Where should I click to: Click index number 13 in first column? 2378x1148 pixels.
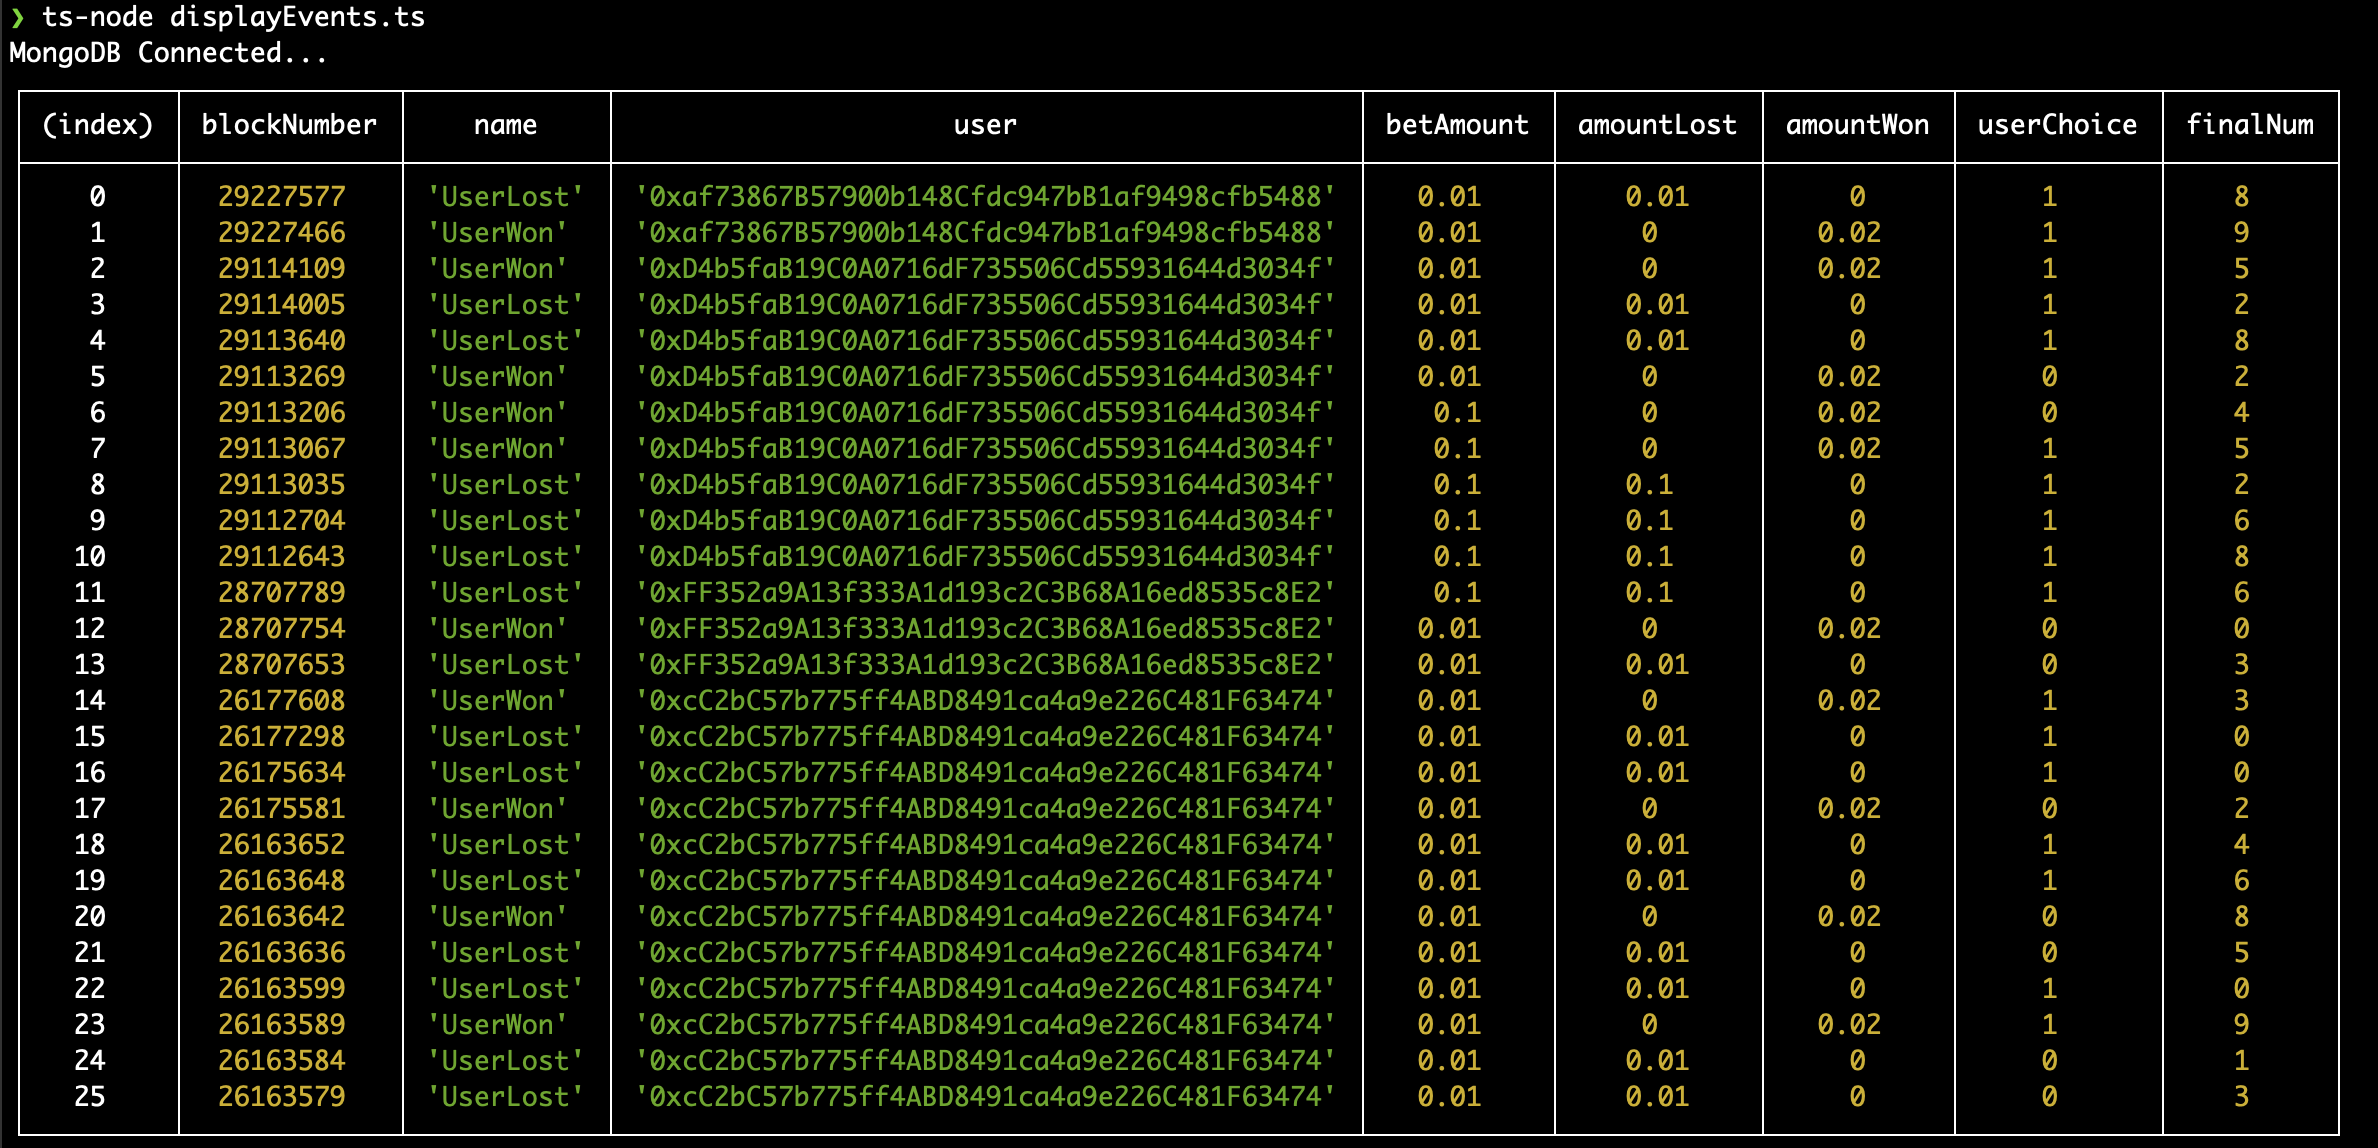pos(90,665)
